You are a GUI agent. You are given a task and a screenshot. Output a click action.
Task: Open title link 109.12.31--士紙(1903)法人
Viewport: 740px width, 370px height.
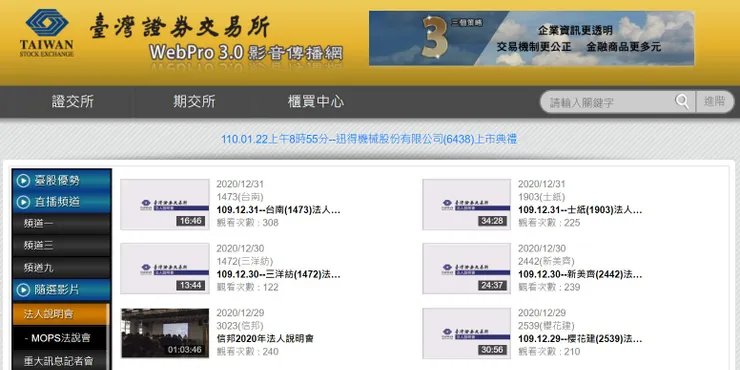point(580,210)
